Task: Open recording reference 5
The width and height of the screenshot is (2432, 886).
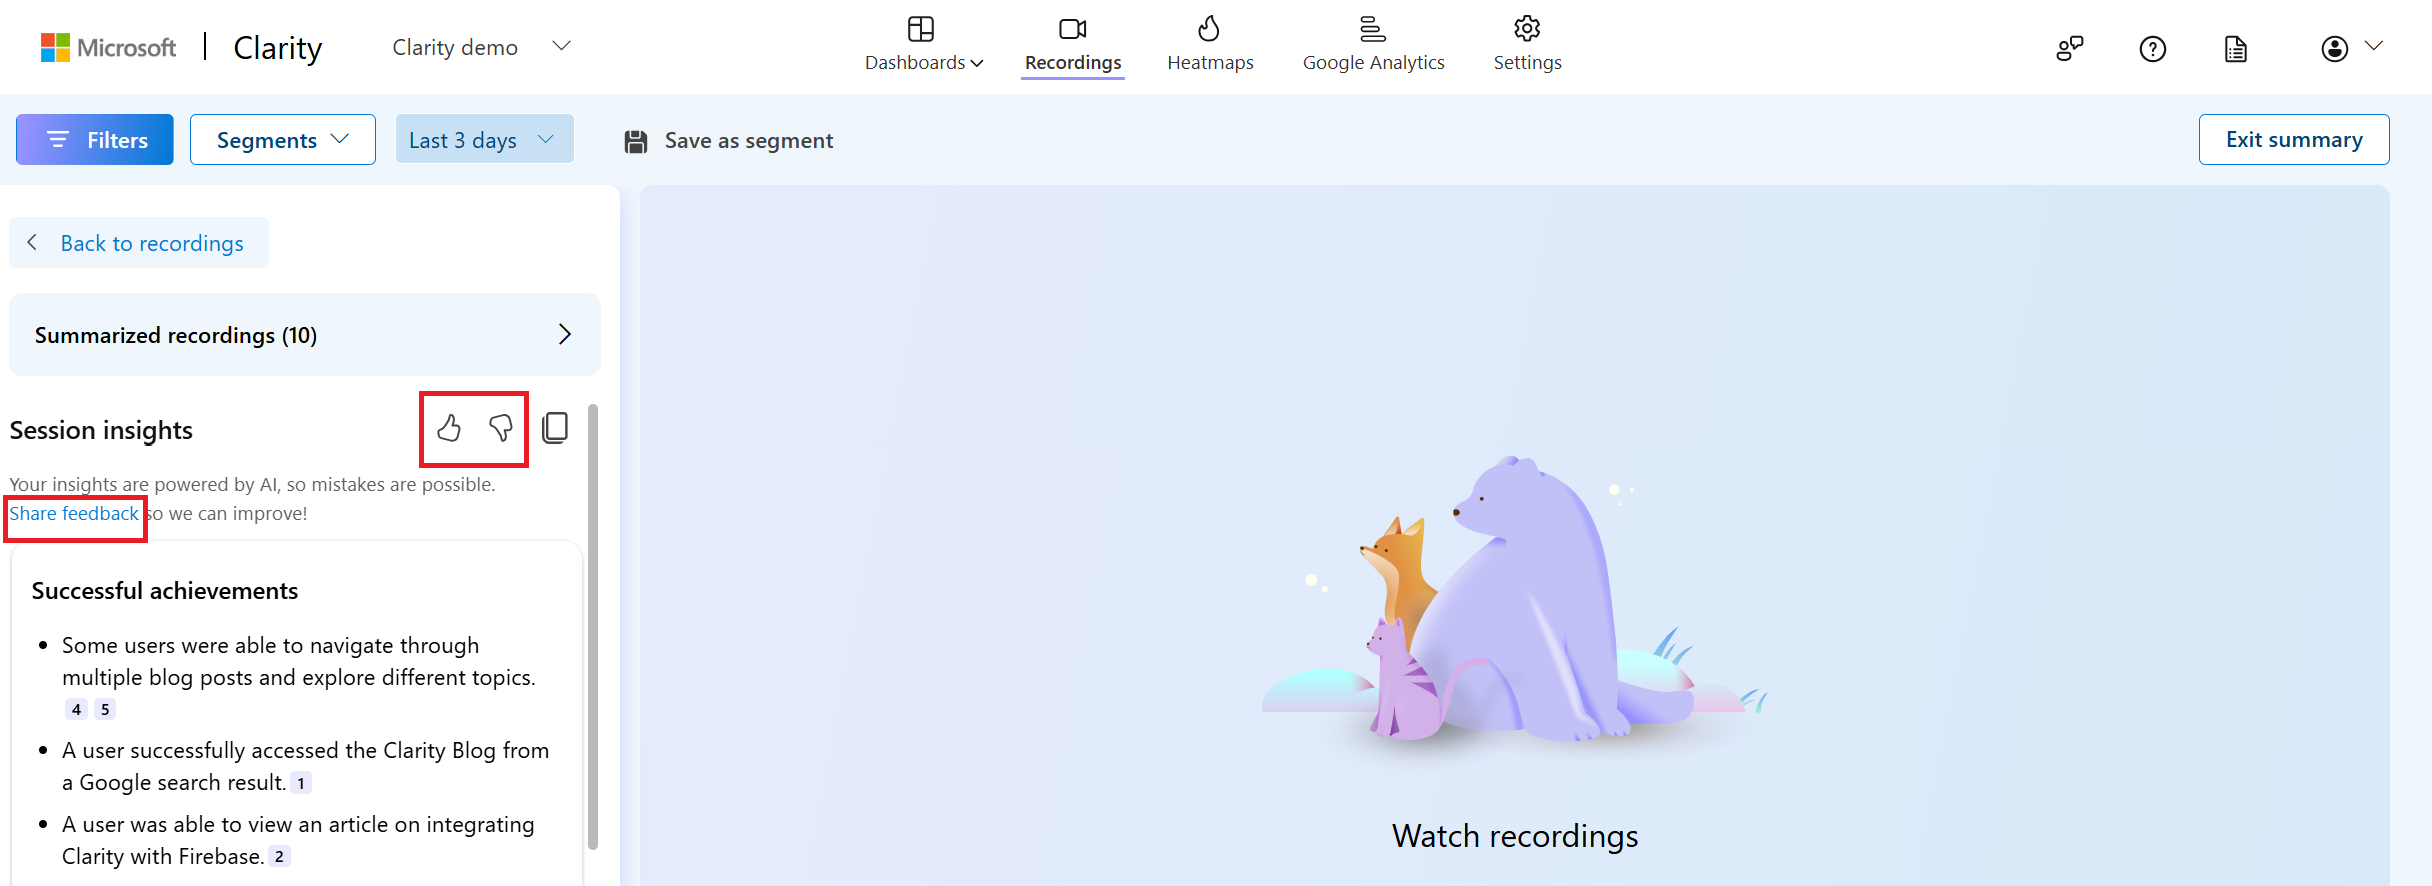Action: [x=105, y=709]
